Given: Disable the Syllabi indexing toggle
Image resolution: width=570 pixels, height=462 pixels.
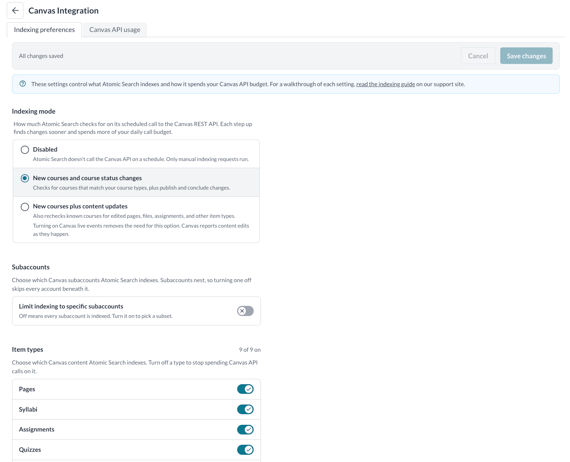Looking at the screenshot, I should [x=245, y=410].
